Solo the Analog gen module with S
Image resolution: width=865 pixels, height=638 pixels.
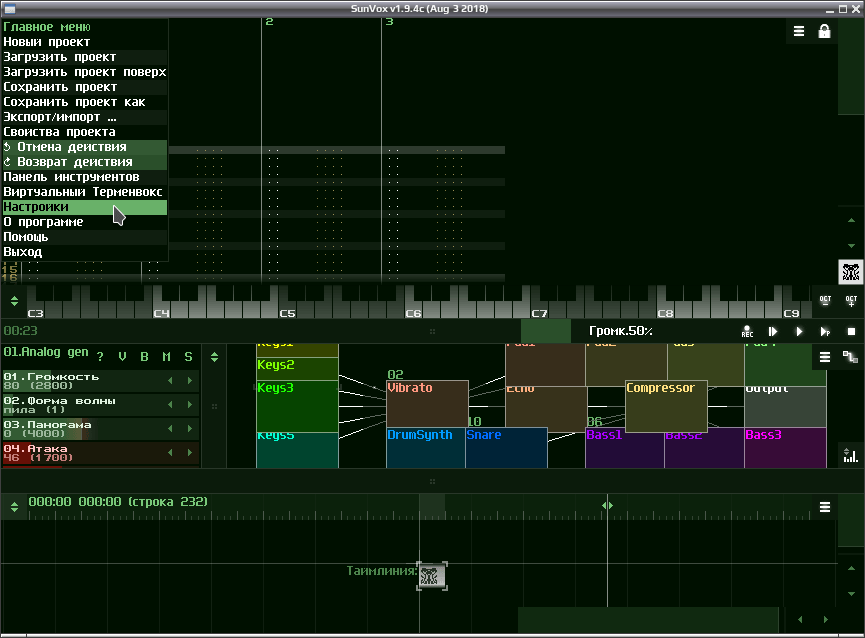coord(189,357)
